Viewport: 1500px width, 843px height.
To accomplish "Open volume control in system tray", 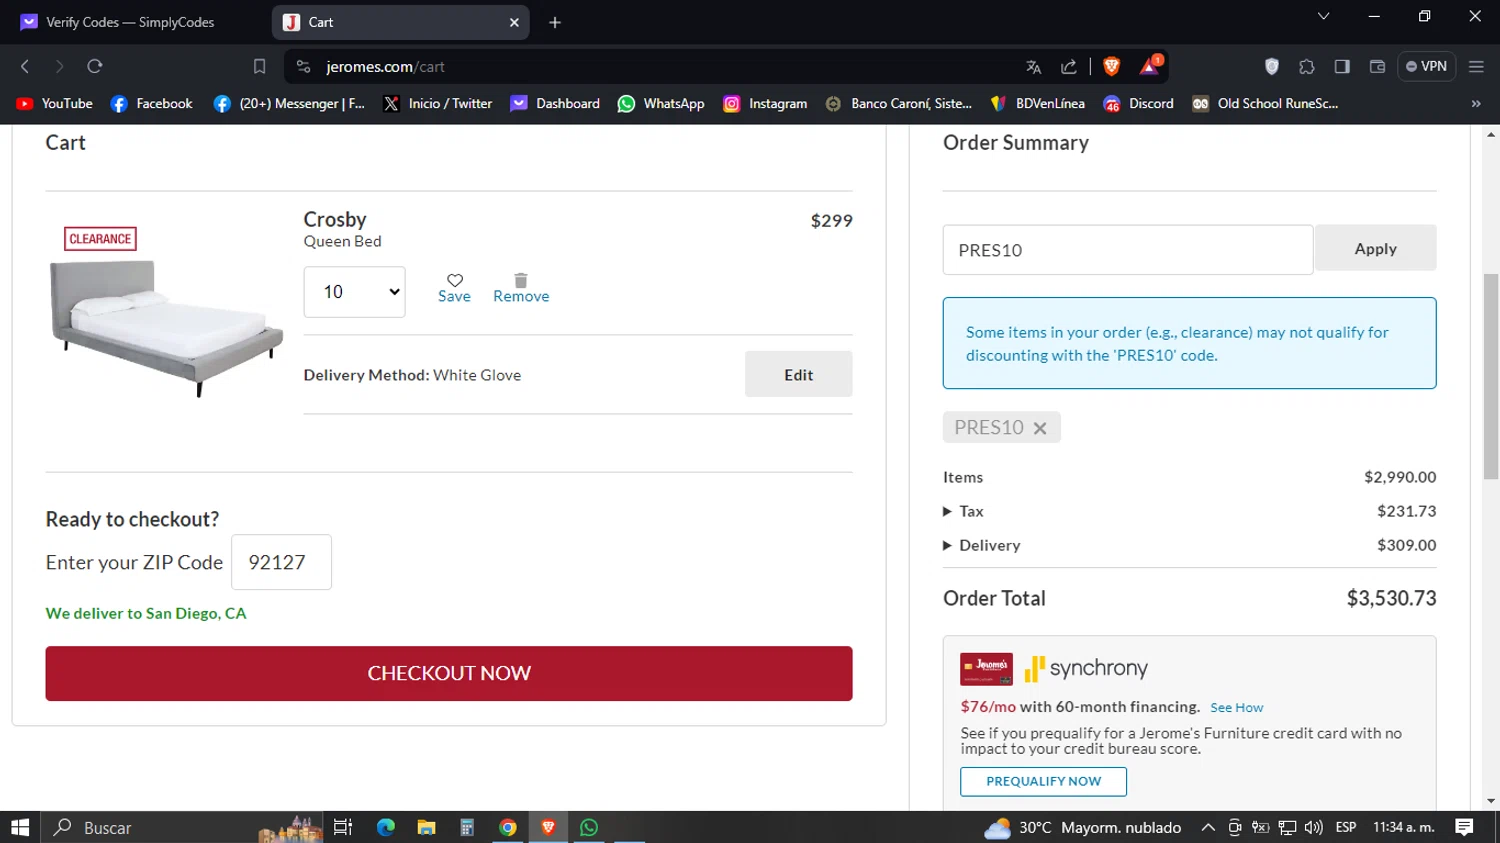I will click(1314, 827).
